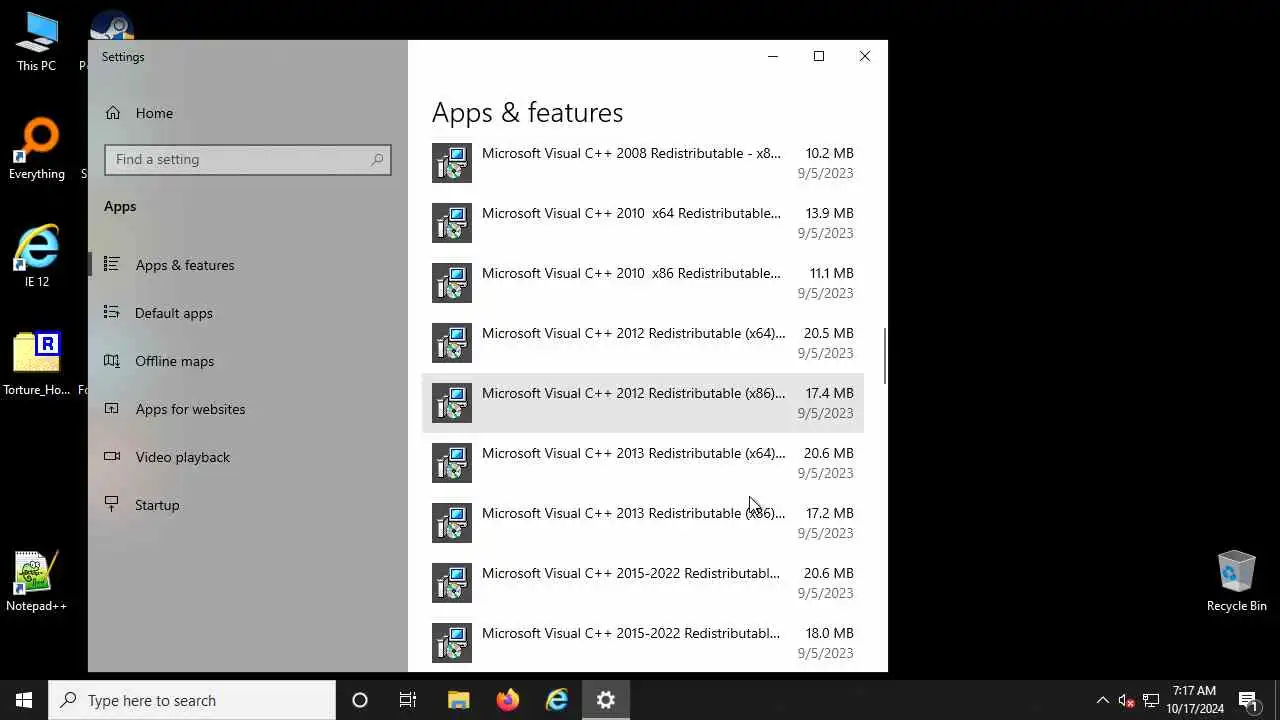Show hidden system tray icons

click(1103, 700)
